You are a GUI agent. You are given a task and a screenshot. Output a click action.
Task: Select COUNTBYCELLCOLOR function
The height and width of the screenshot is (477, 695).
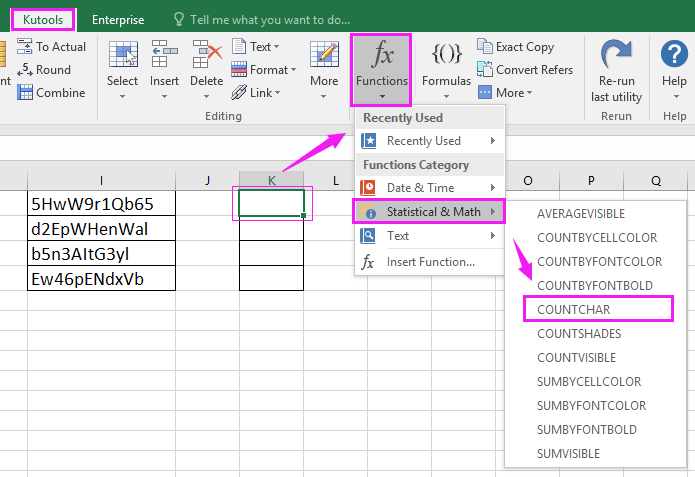click(x=596, y=238)
